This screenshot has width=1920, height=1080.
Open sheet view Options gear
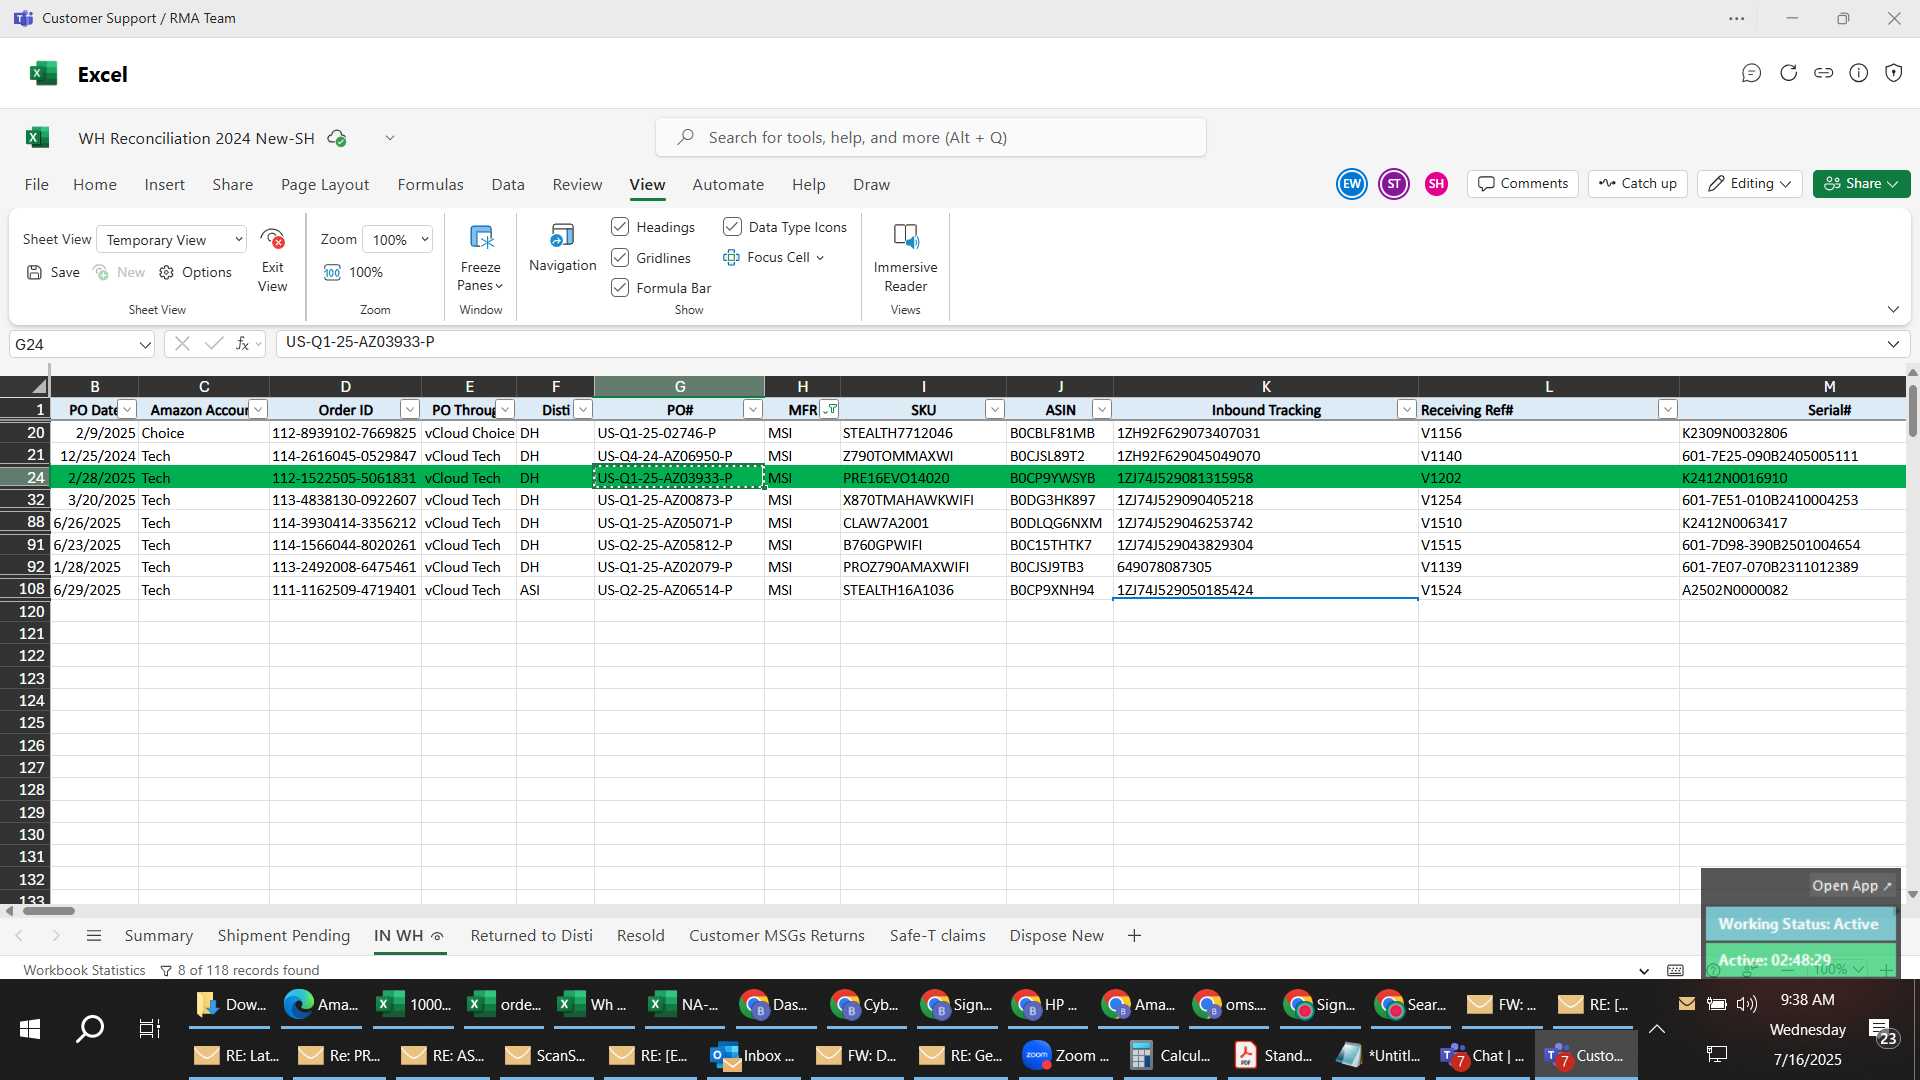[166, 272]
